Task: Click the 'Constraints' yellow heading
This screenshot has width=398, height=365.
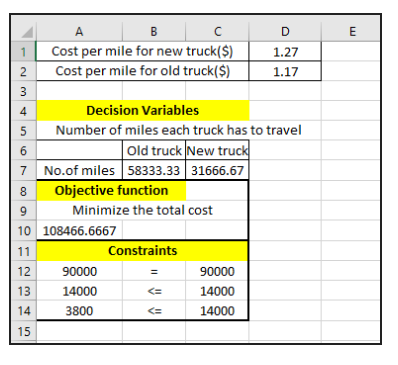Action: tap(142, 251)
